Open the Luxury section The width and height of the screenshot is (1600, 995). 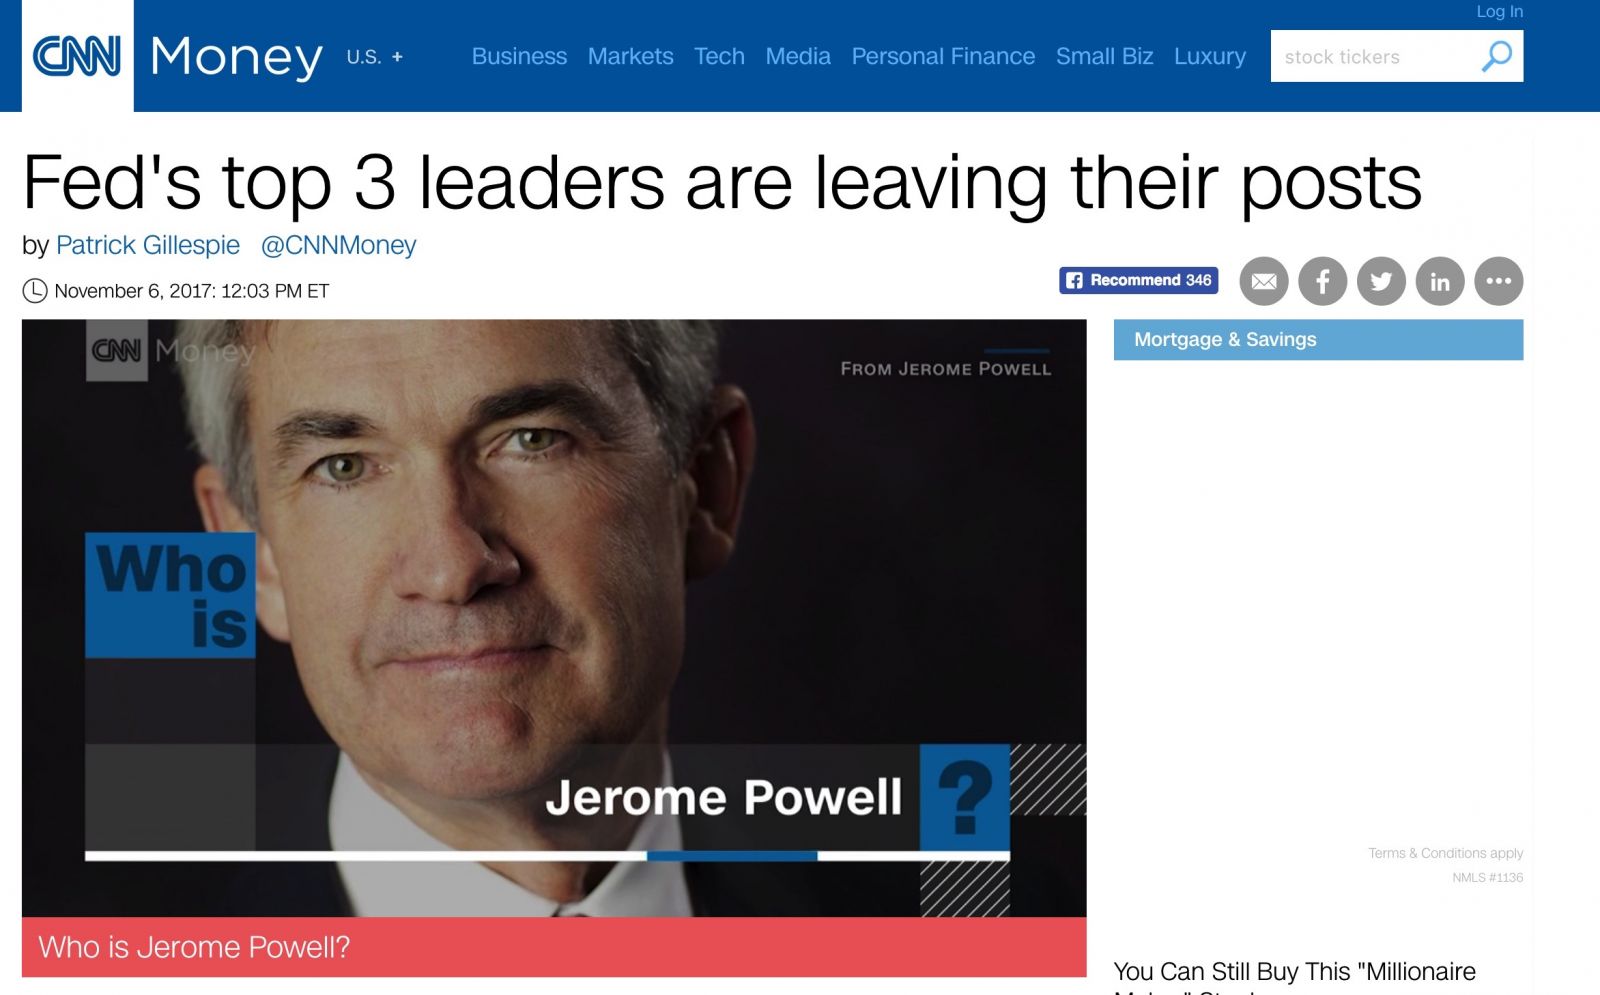pyautogui.click(x=1210, y=57)
